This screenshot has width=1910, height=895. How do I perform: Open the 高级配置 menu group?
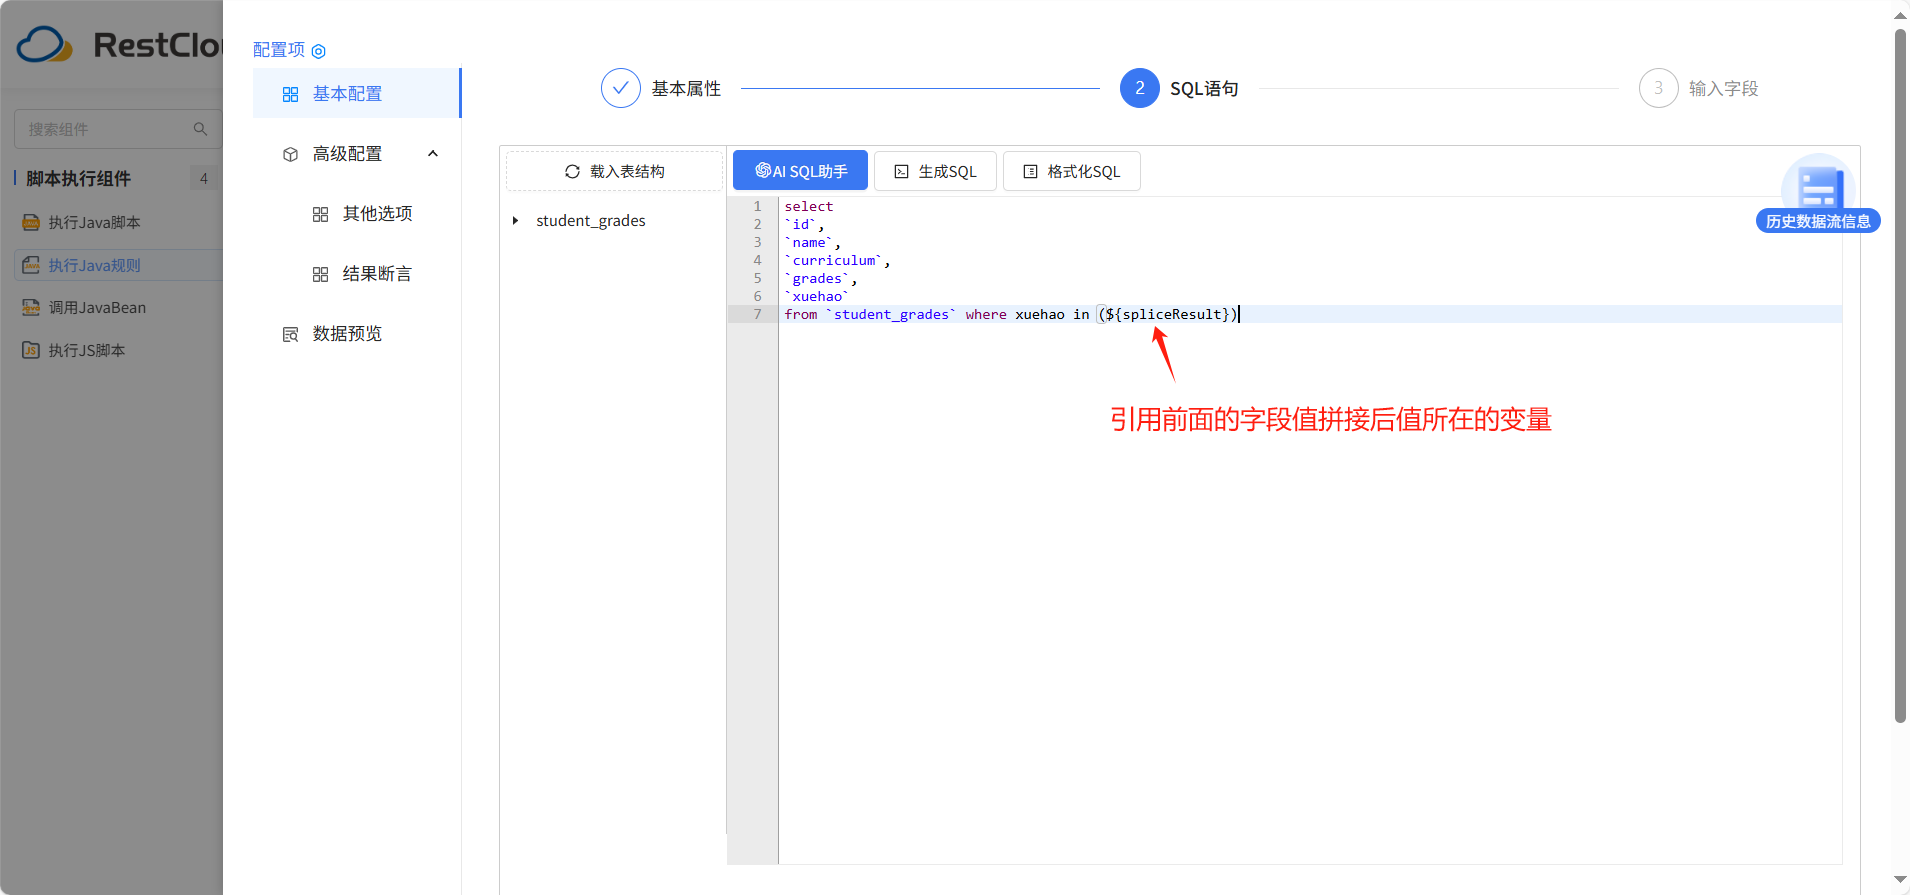(357, 153)
